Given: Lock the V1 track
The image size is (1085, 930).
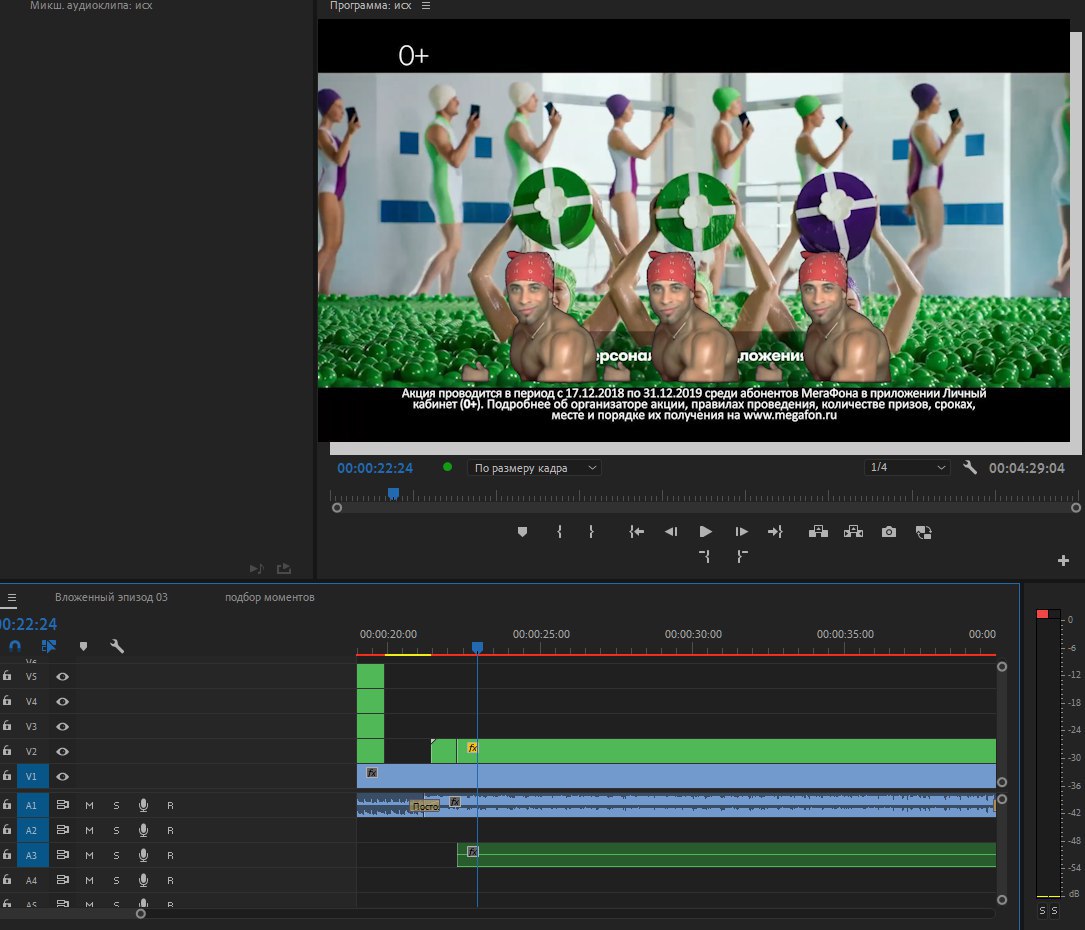Looking at the screenshot, I should pos(7,776).
